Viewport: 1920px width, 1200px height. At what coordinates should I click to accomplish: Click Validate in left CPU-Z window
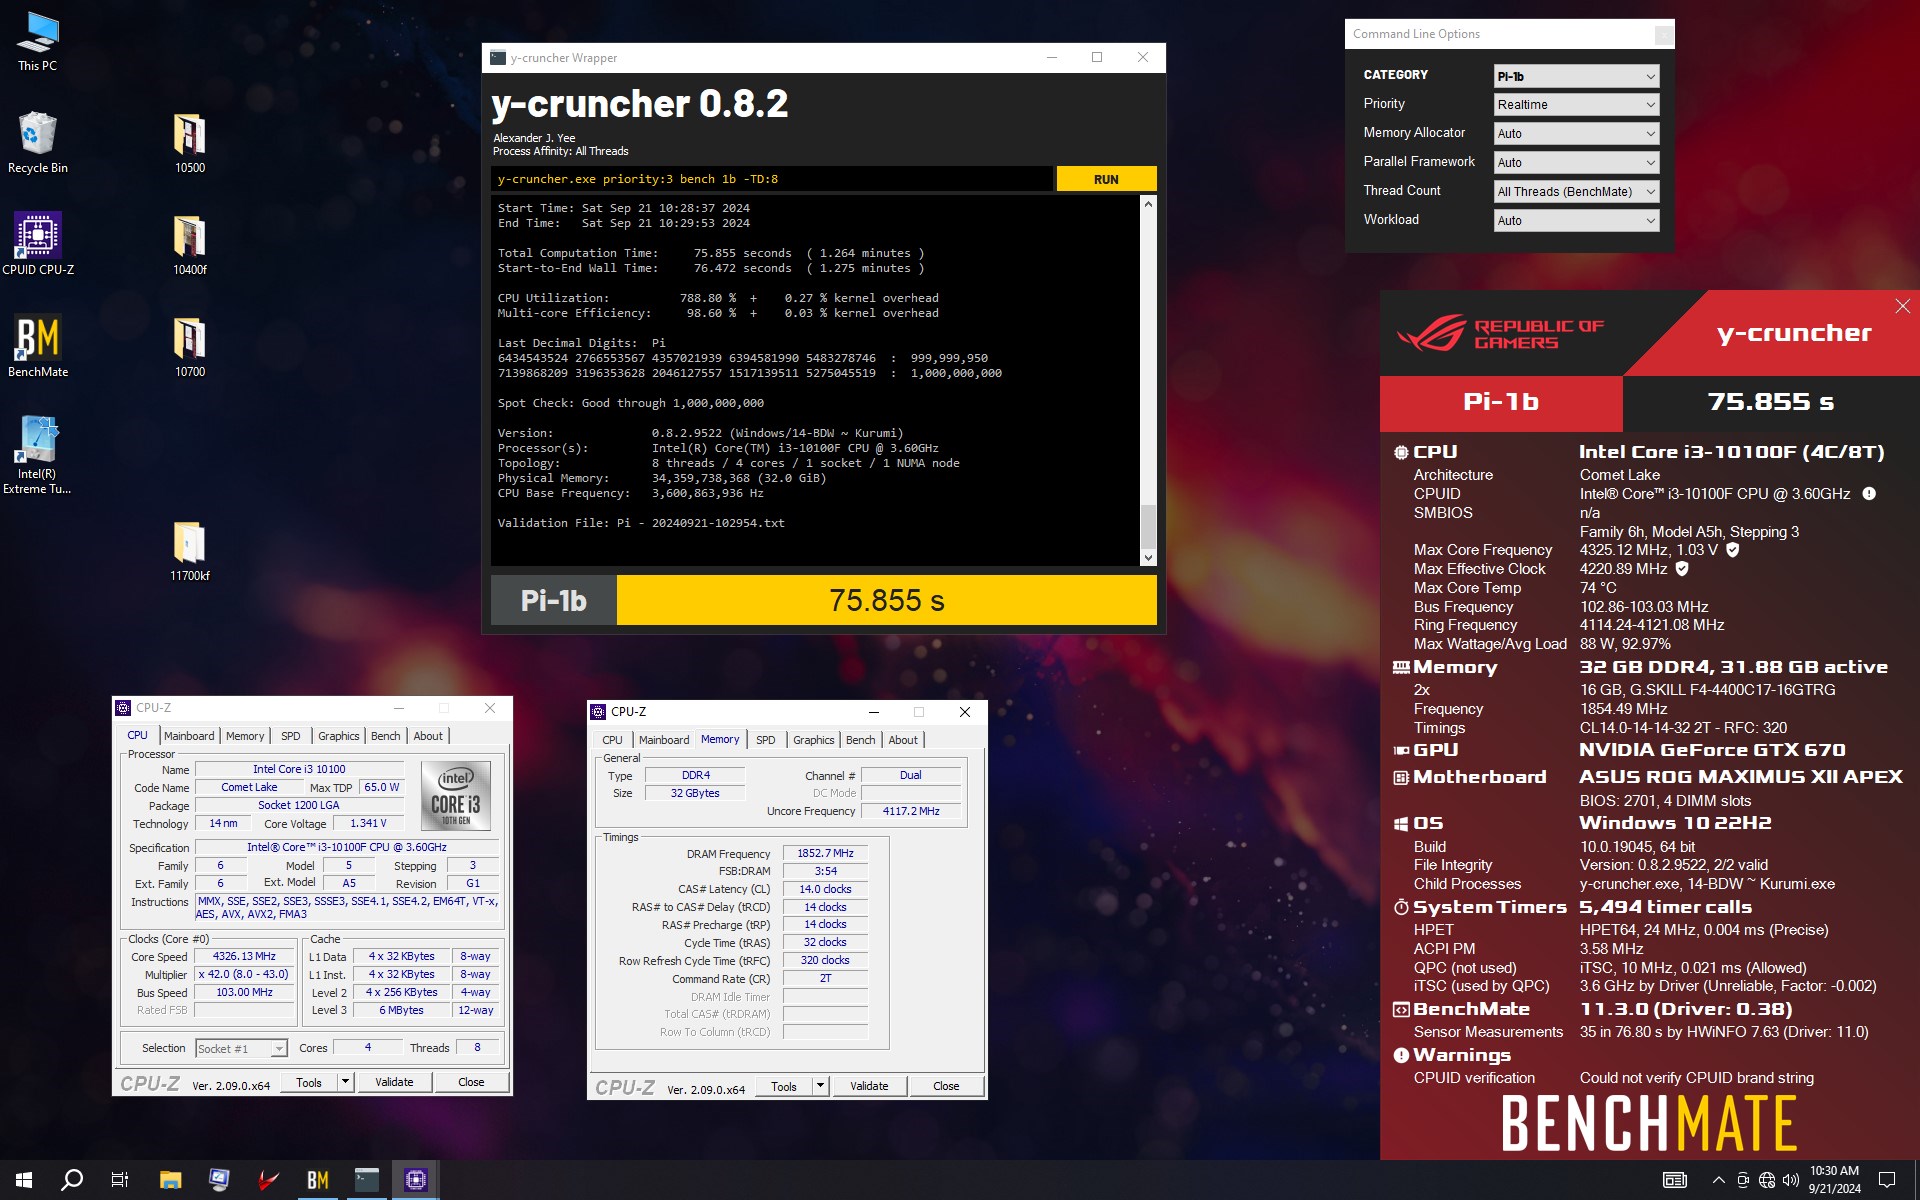coord(394,1081)
